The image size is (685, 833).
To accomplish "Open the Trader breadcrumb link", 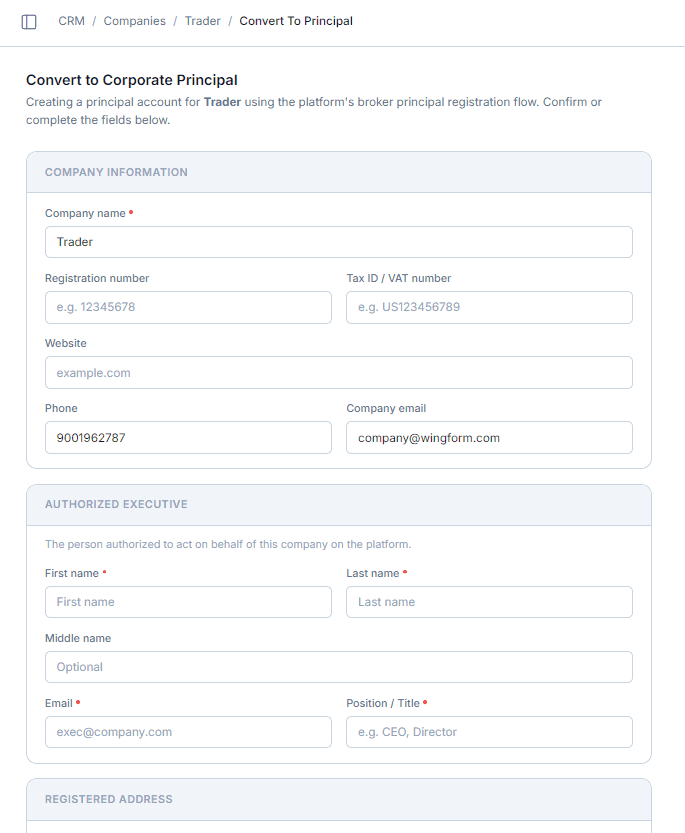I will 202,21.
